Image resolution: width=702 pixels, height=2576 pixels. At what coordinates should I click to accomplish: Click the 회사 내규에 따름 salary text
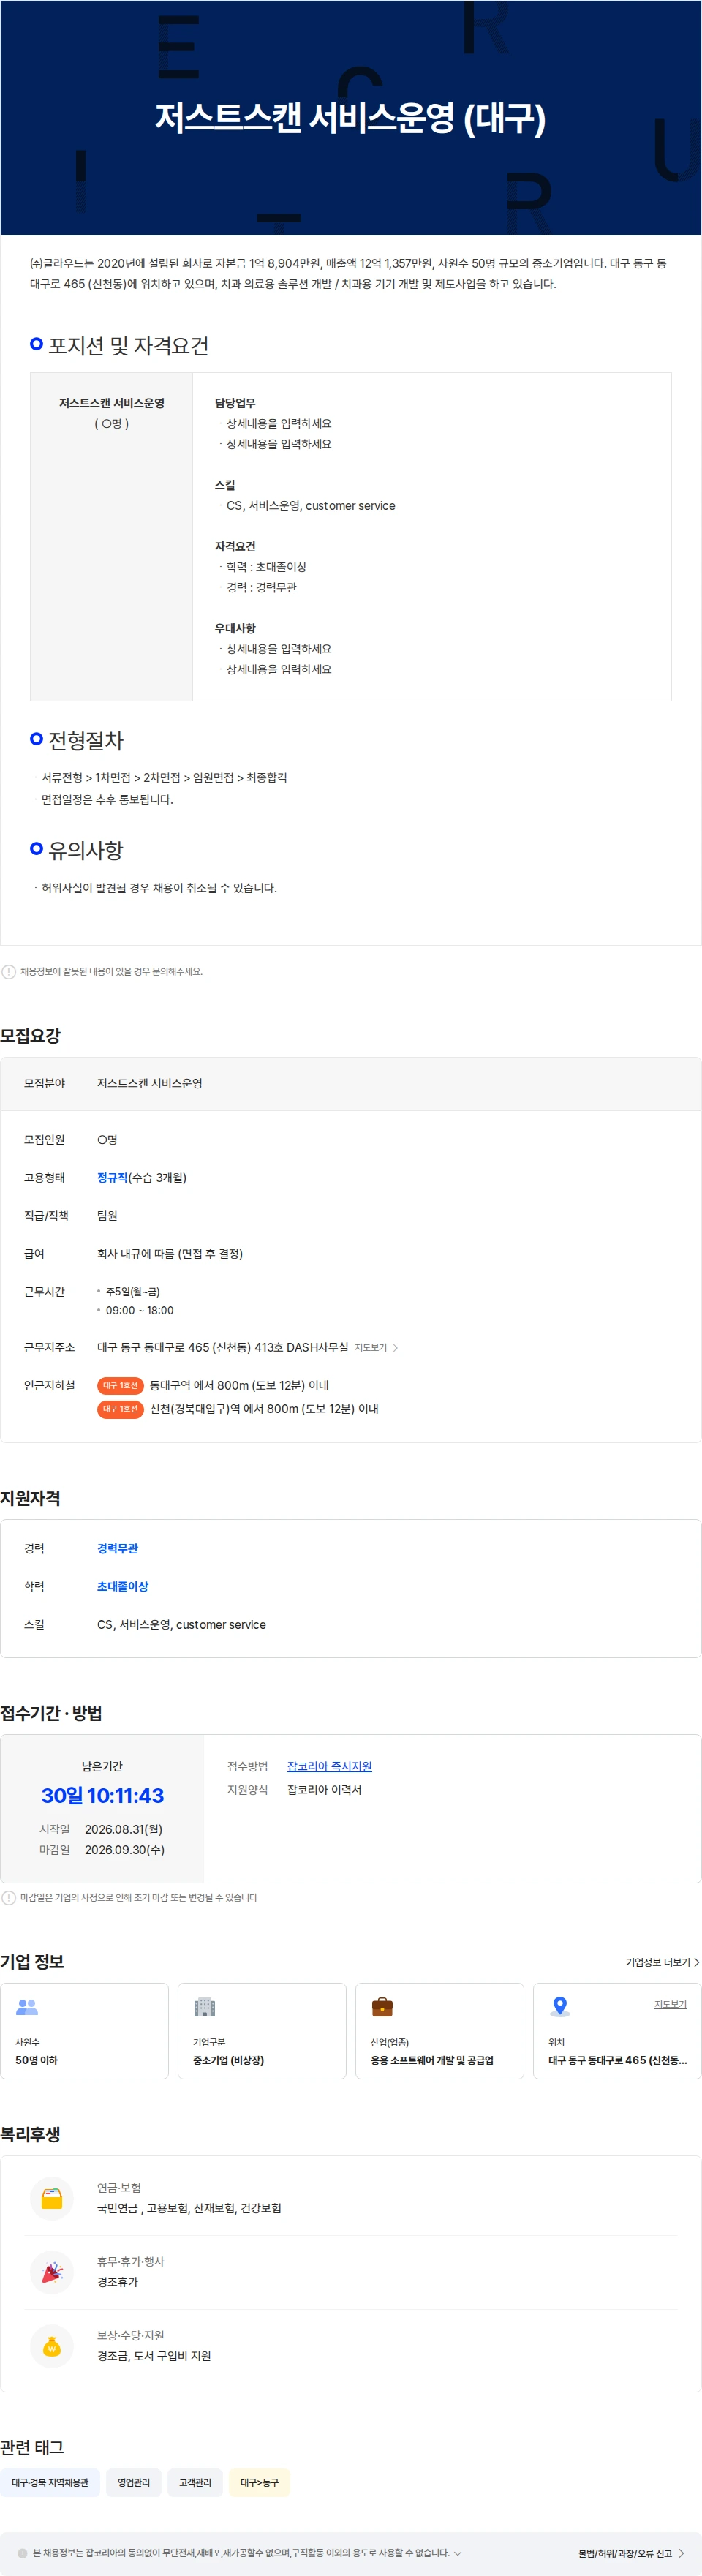pos(170,1253)
